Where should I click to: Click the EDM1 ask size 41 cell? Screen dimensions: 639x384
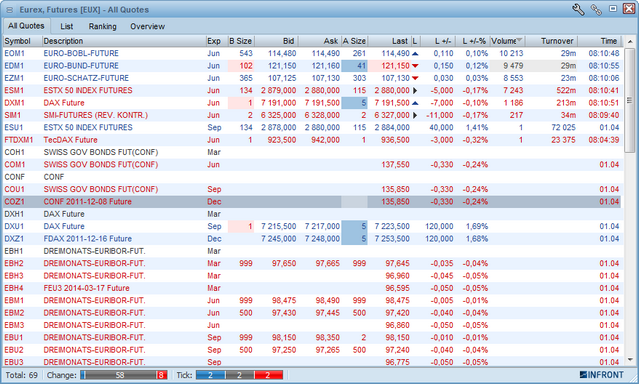point(354,66)
